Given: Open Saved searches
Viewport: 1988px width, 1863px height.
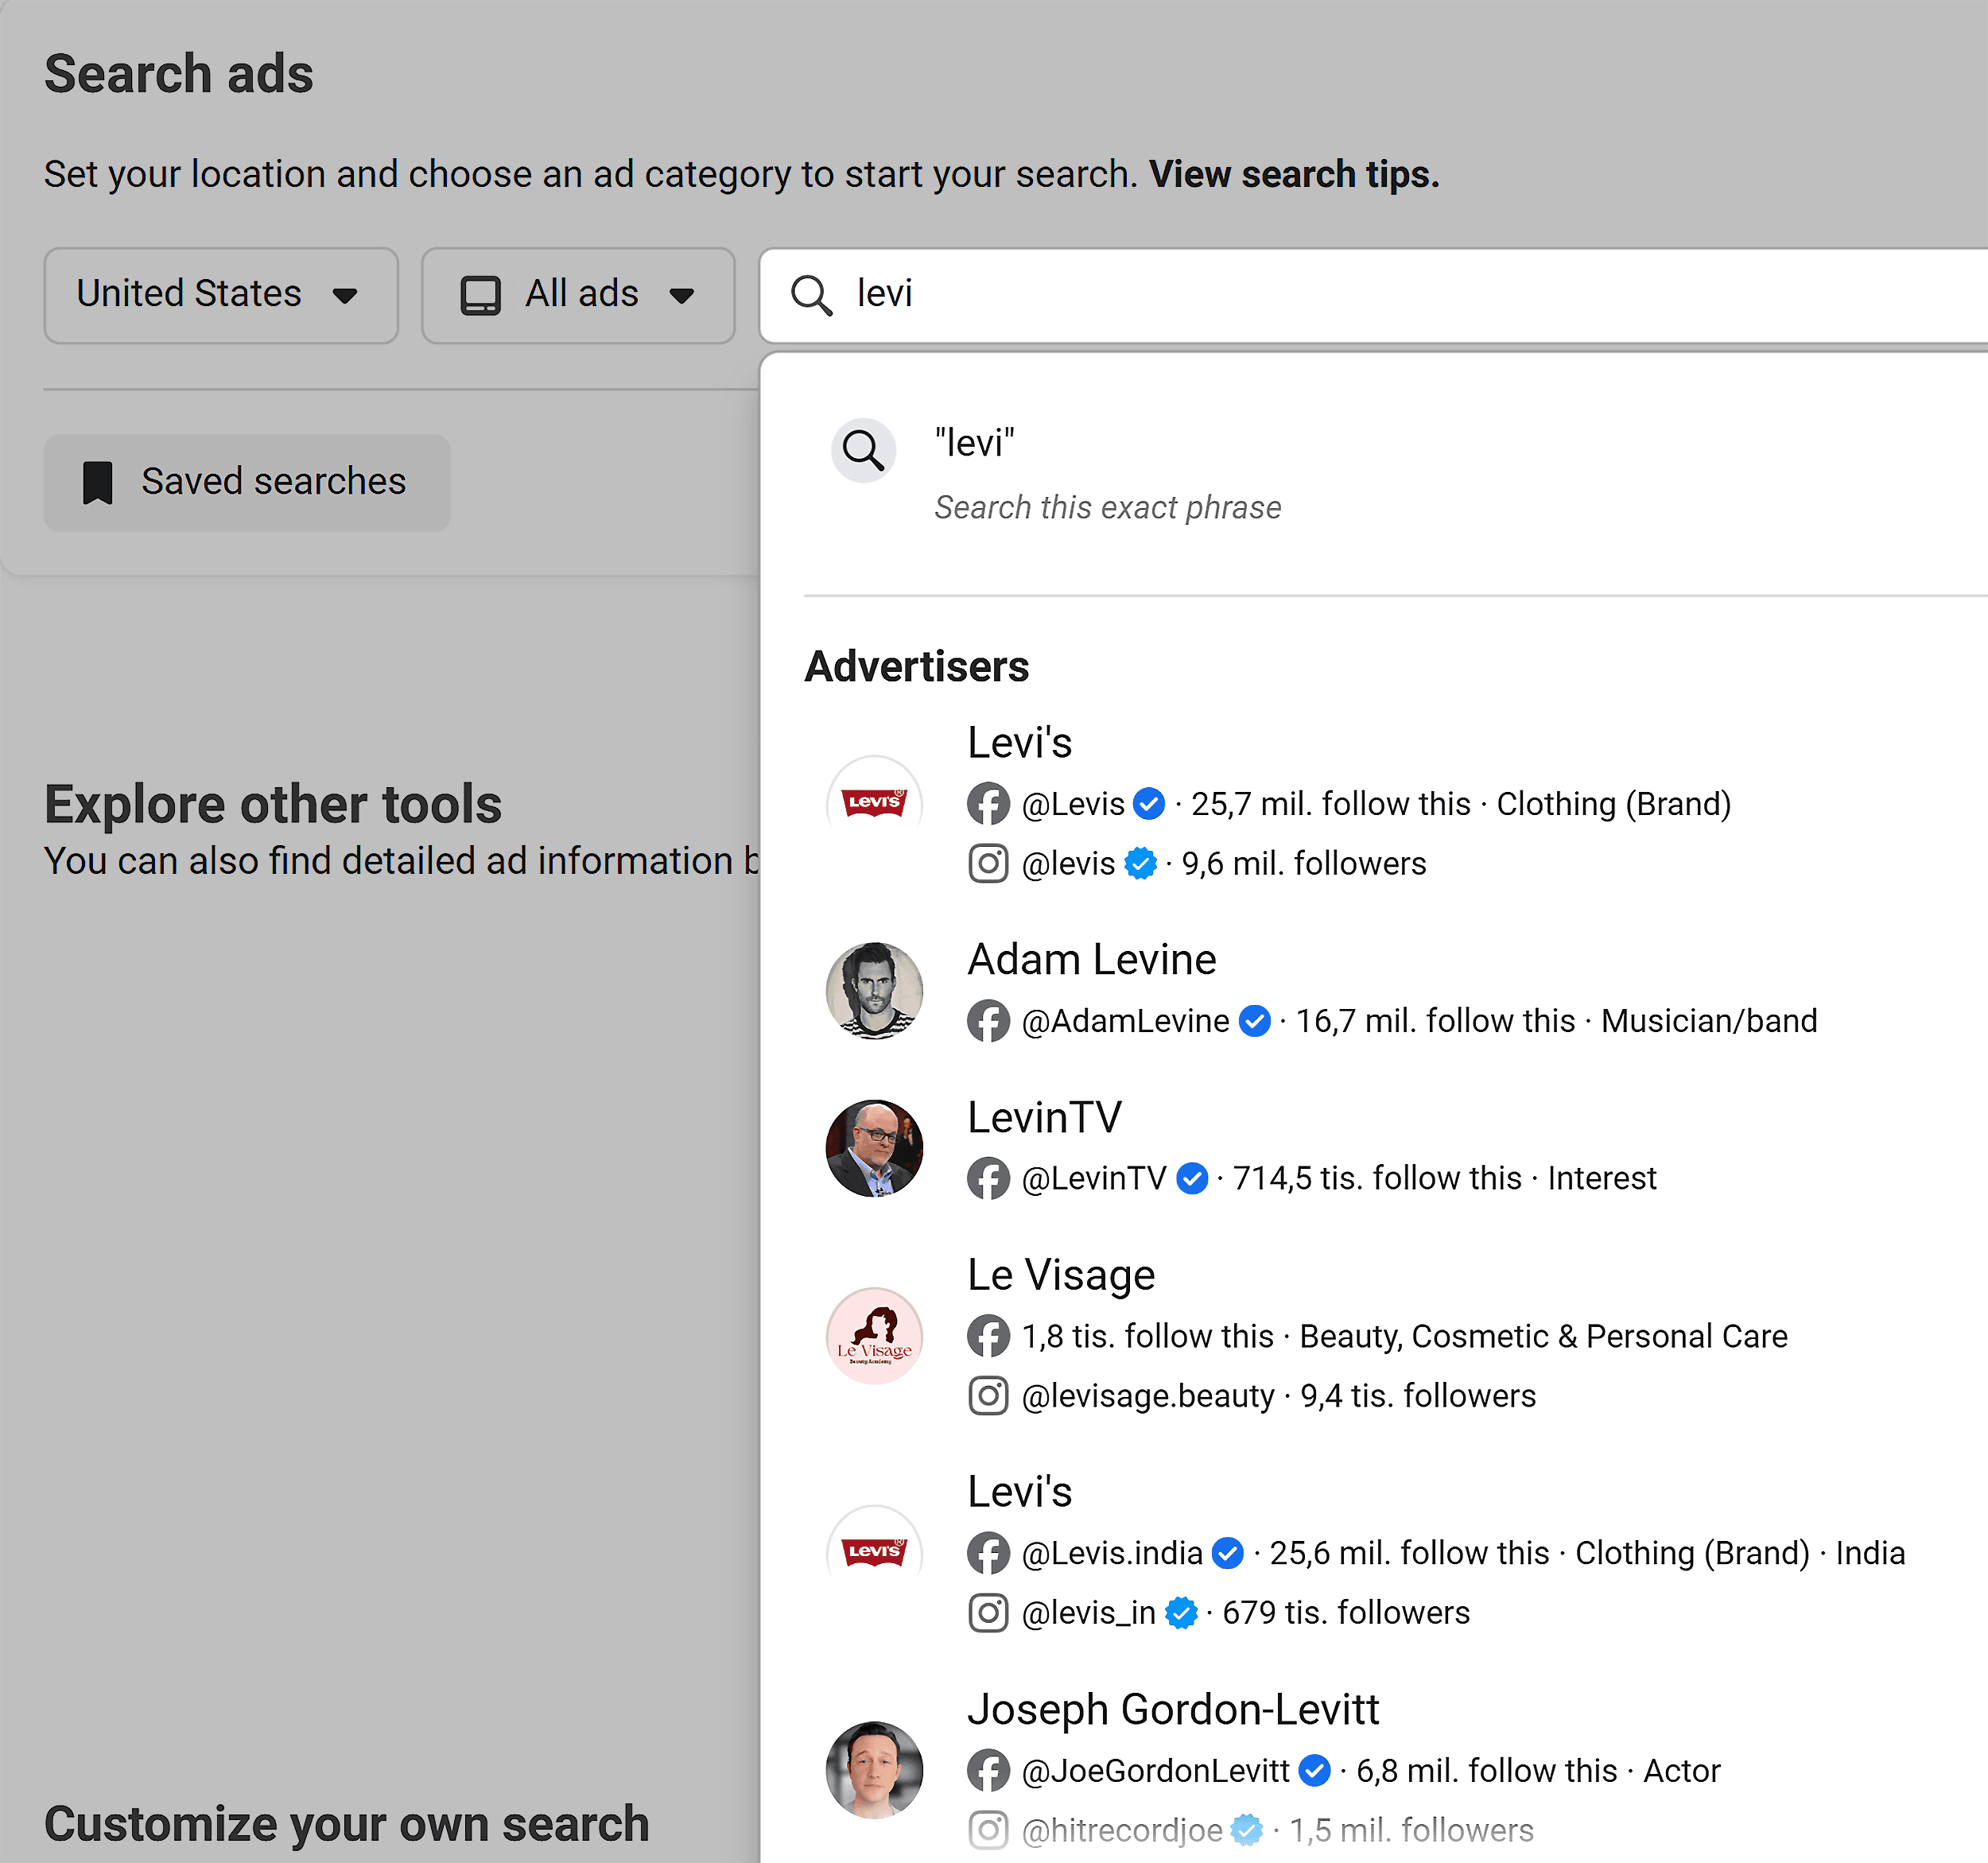Looking at the screenshot, I should tap(247, 483).
